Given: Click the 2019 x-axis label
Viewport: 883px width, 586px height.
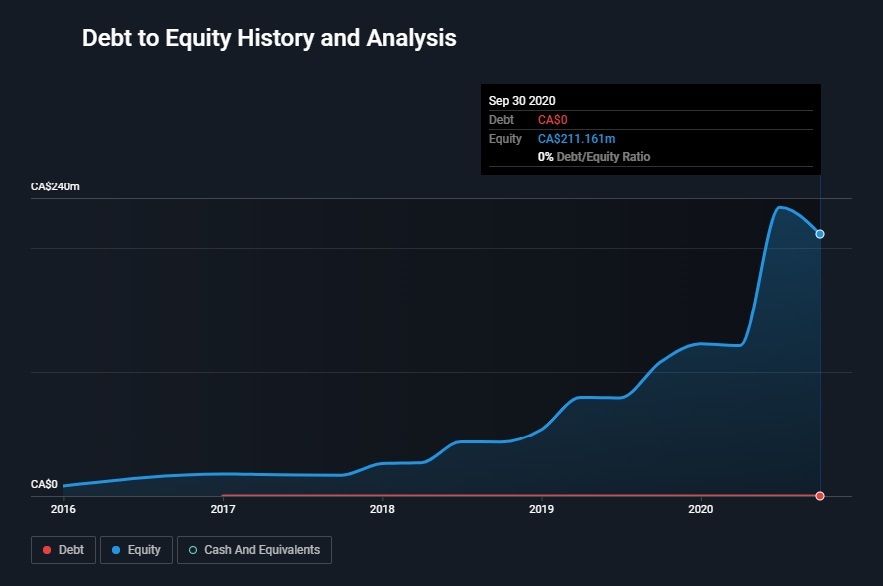Looking at the screenshot, I should point(541,510).
